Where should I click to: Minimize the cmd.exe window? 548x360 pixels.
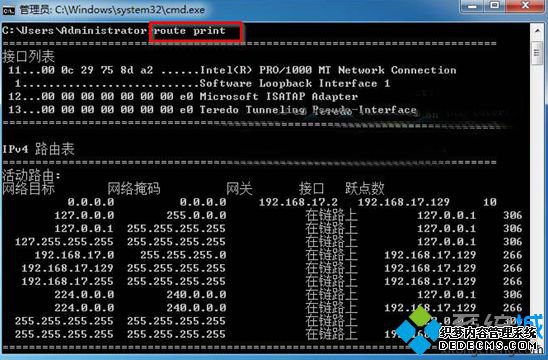tap(473, 6)
